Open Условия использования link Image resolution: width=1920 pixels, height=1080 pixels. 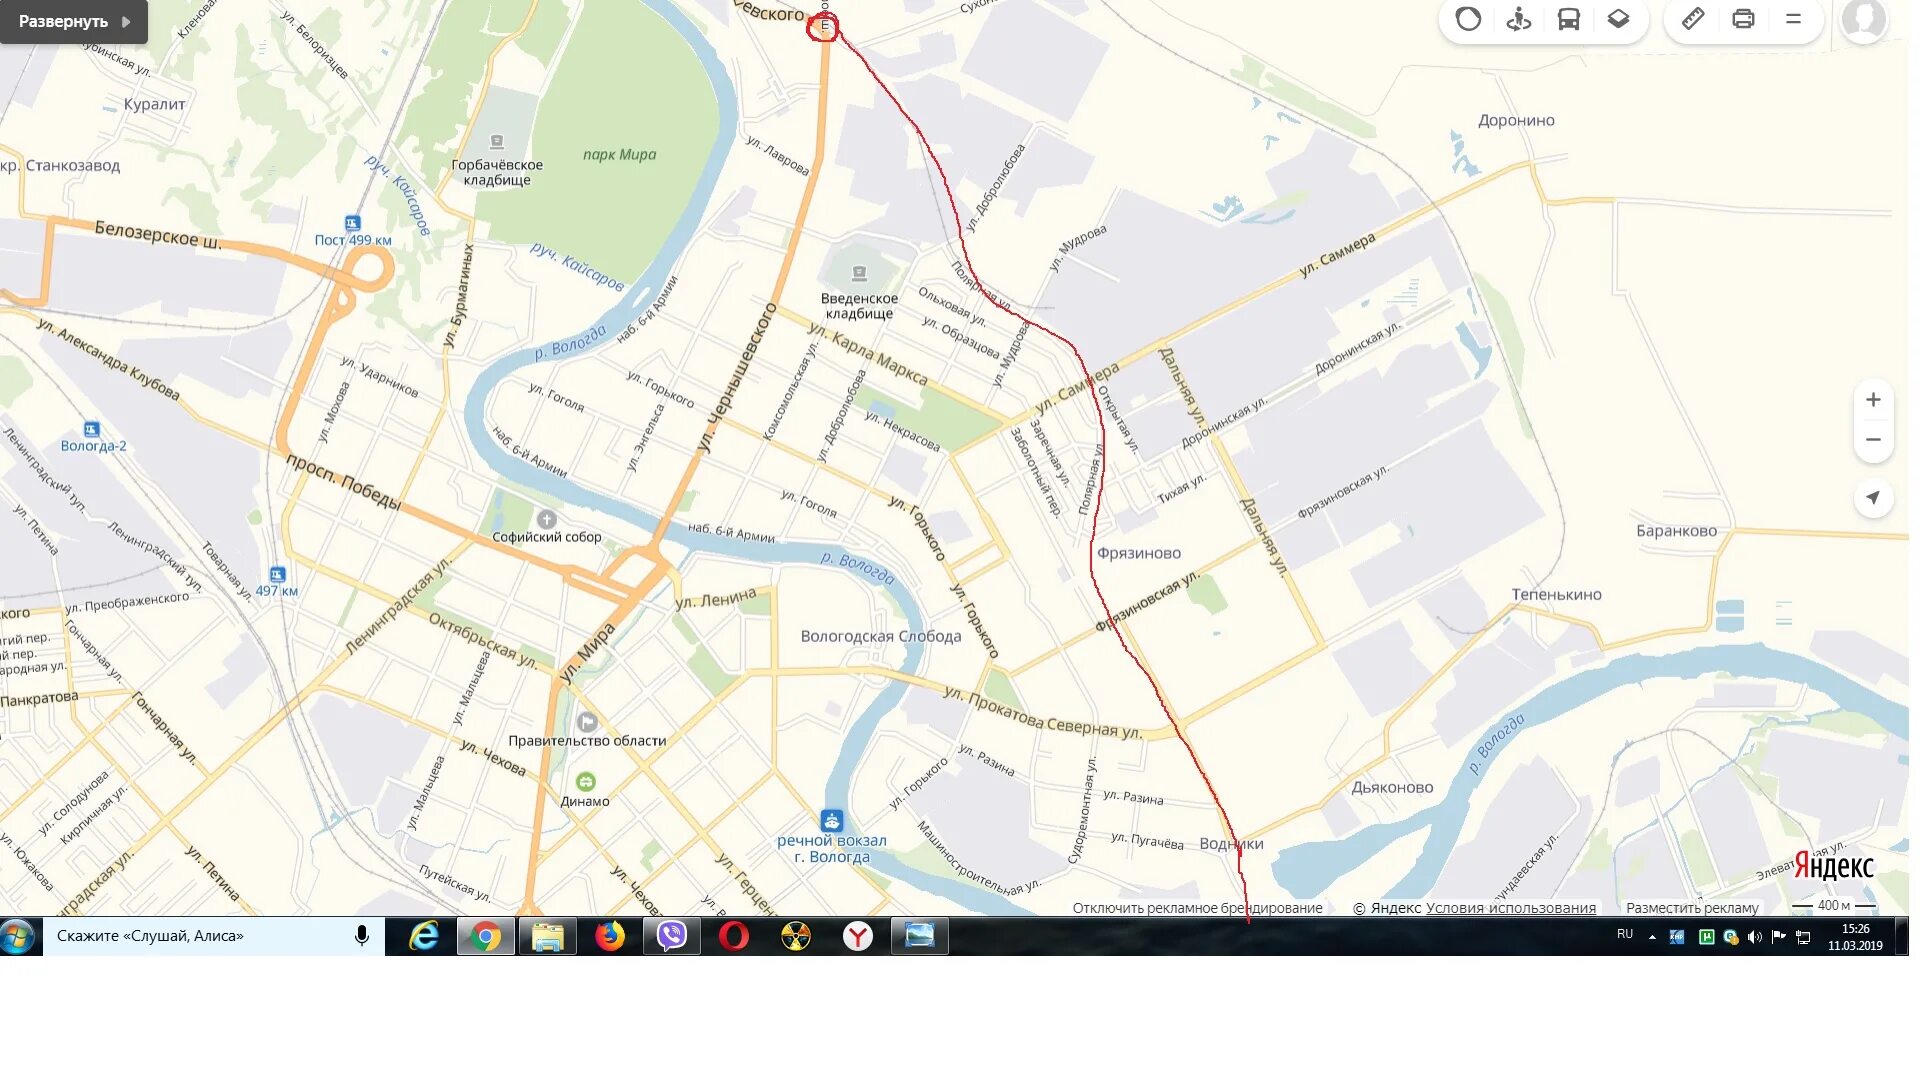coord(1510,908)
